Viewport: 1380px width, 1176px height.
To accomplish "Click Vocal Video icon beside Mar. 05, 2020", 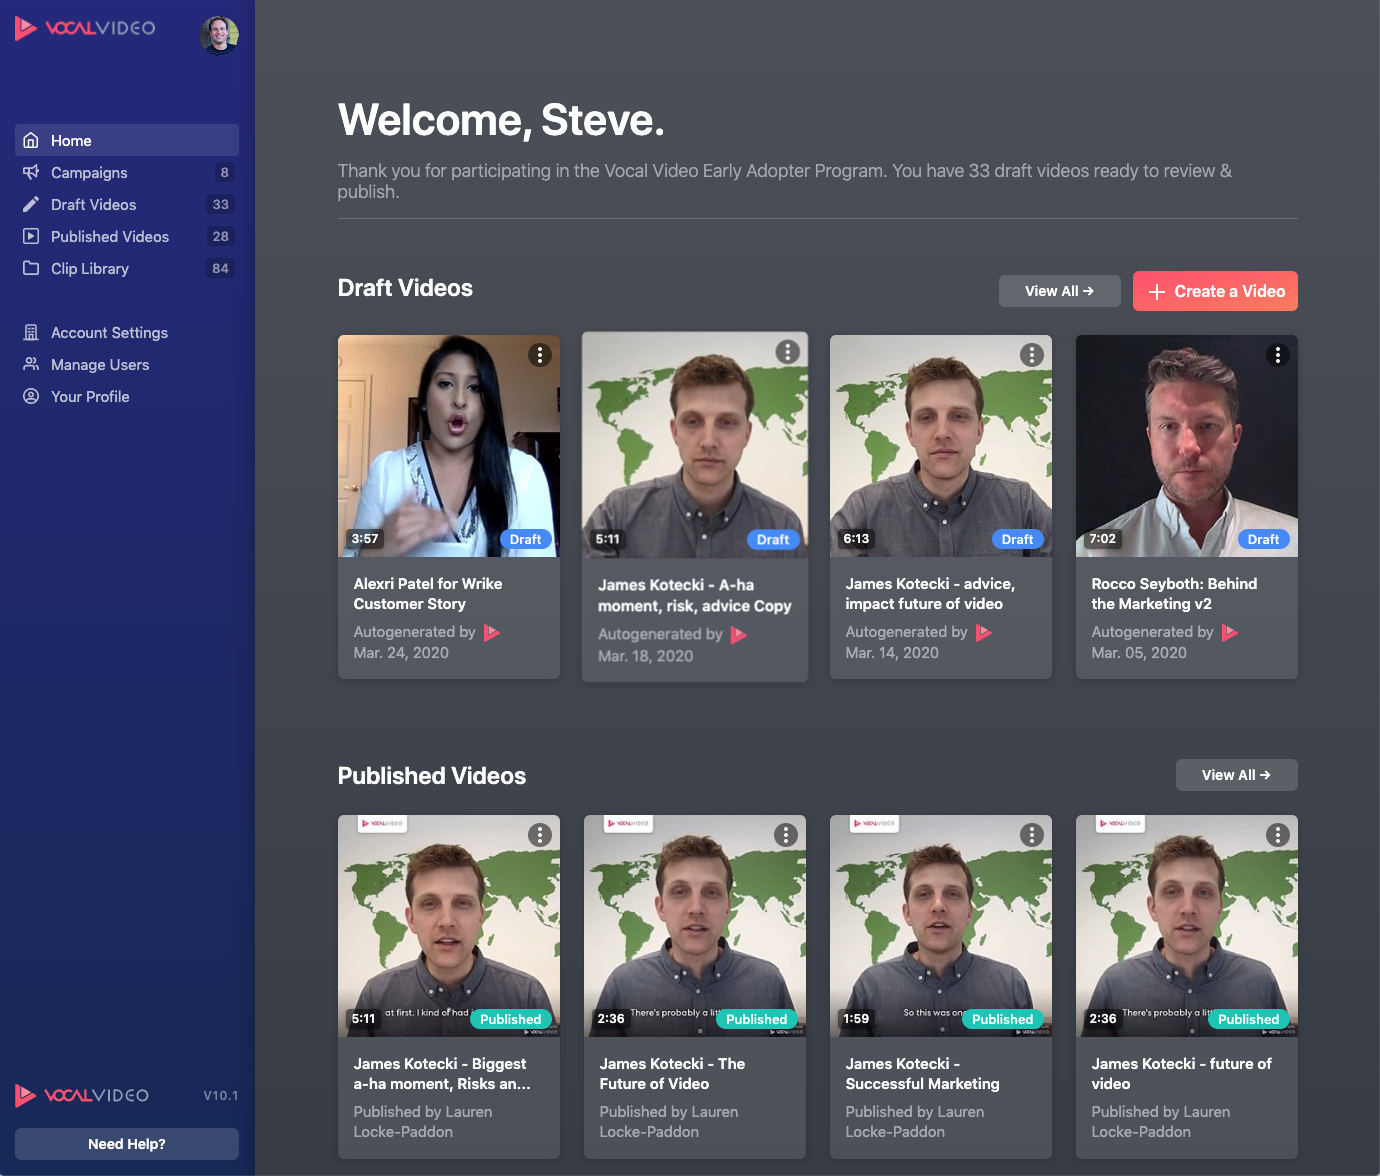I will 1229,632.
